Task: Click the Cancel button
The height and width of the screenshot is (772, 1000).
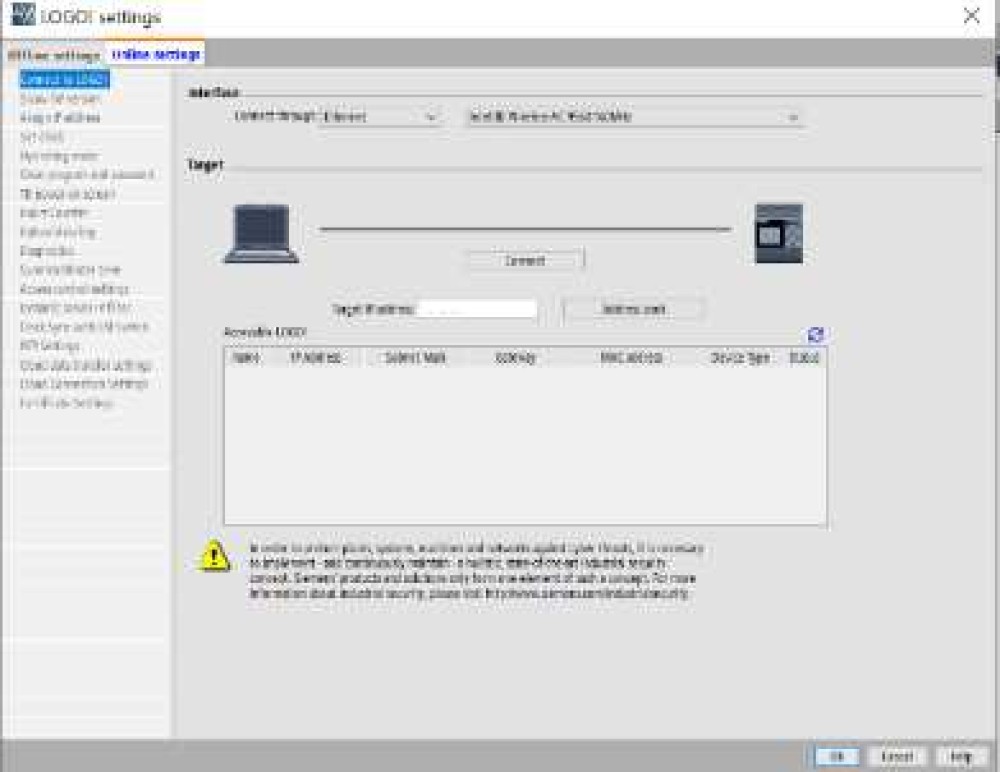Action: [897, 757]
